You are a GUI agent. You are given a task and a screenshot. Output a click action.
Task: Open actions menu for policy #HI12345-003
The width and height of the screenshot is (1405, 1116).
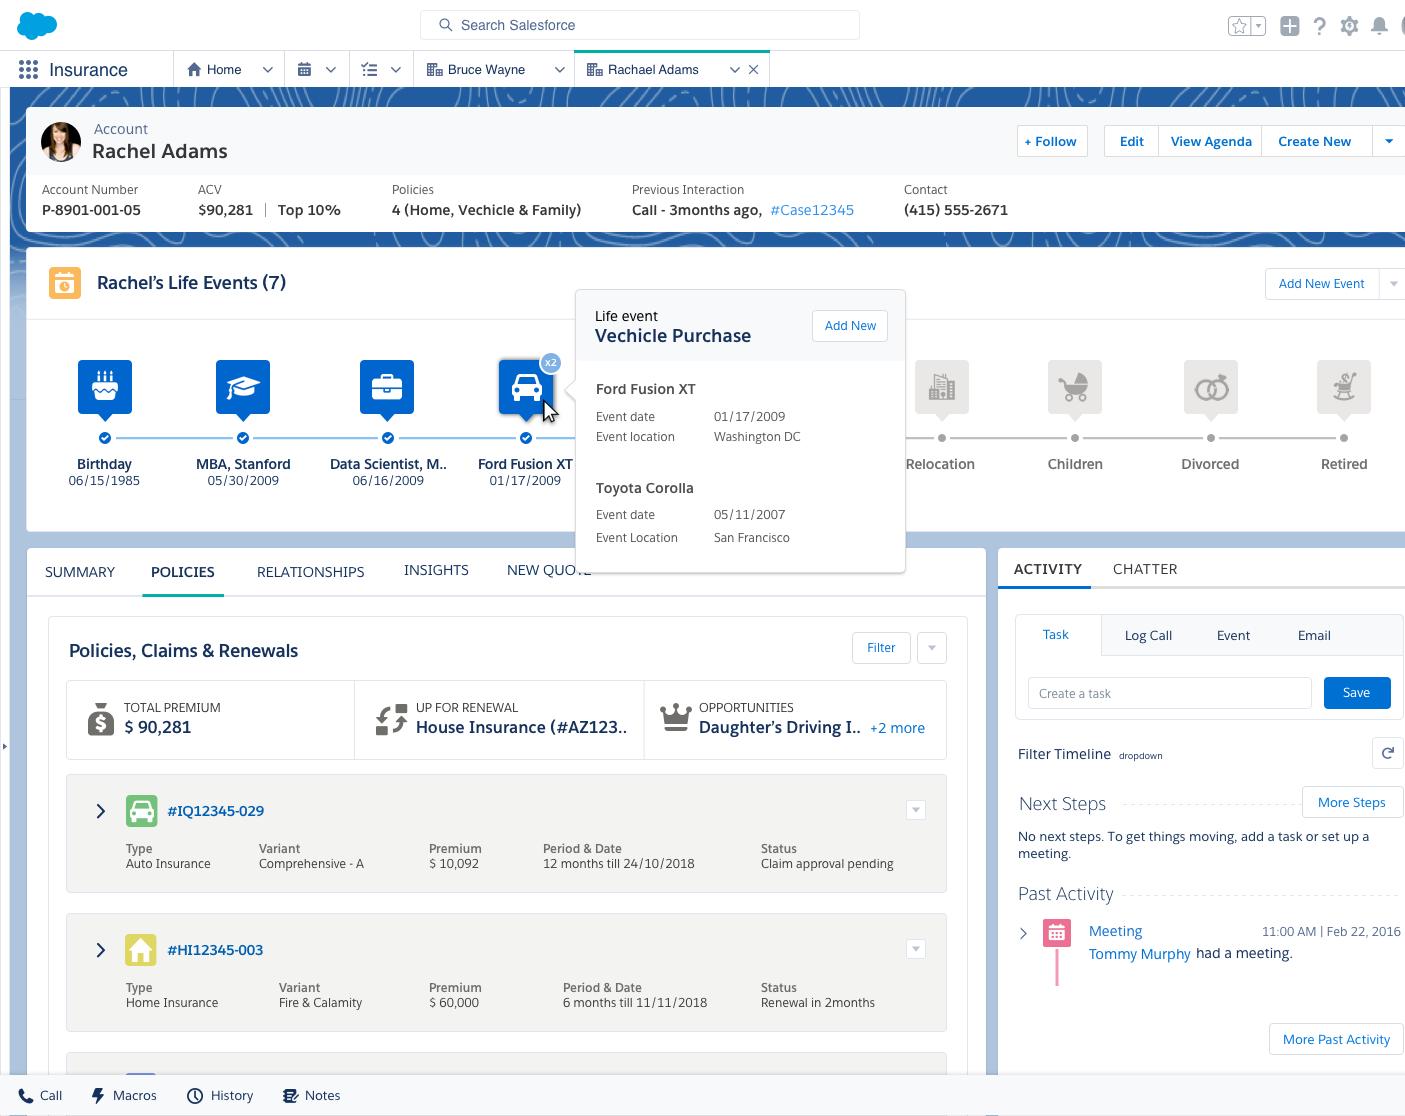click(x=916, y=949)
